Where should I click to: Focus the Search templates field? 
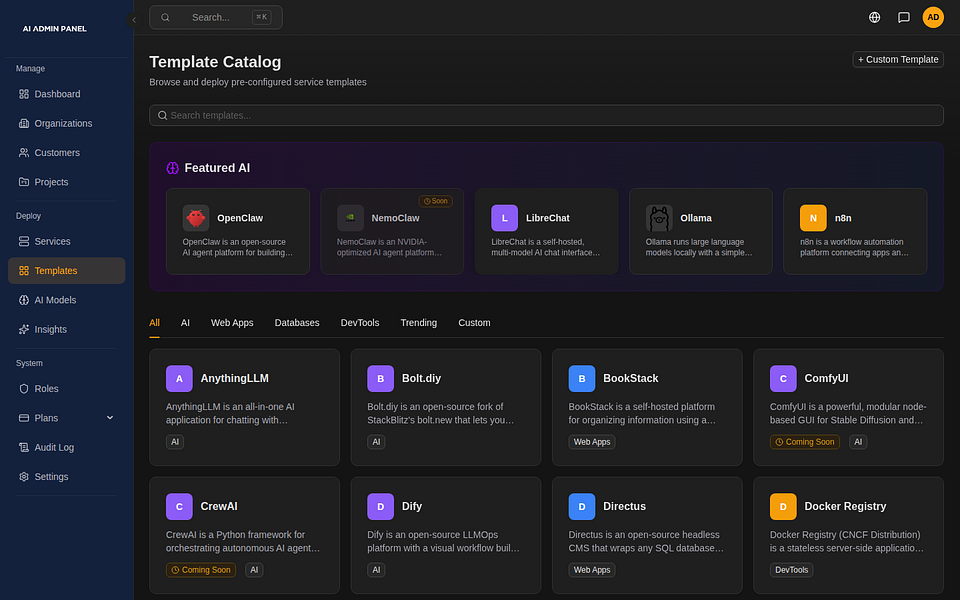[546, 116]
